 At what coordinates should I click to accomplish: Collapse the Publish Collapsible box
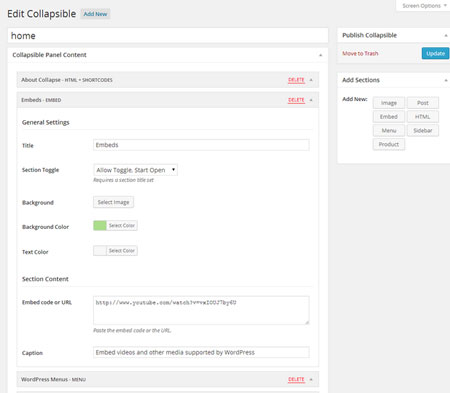click(x=446, y=35)
